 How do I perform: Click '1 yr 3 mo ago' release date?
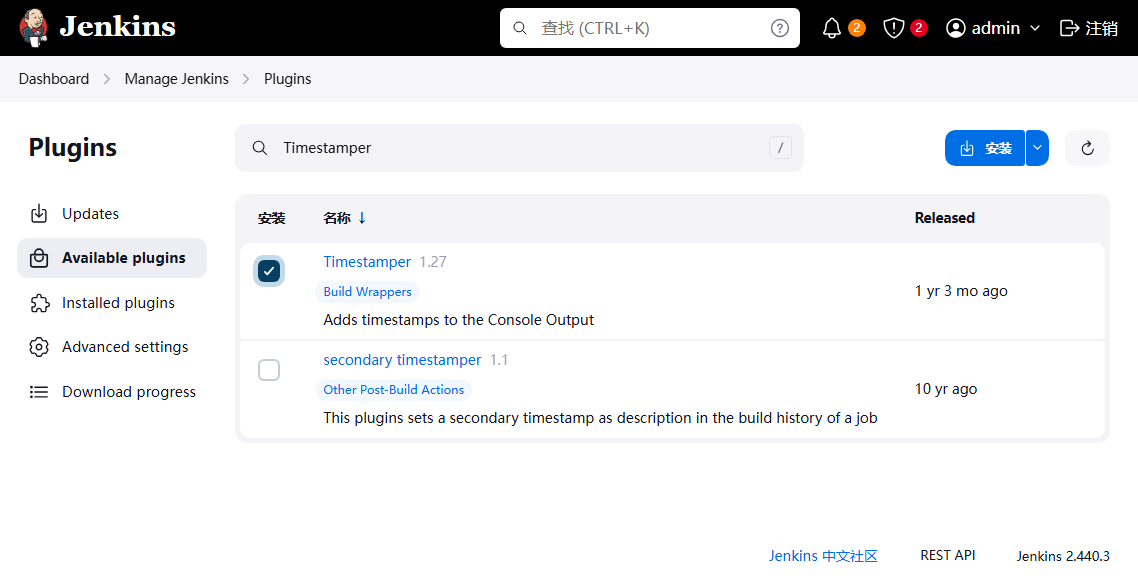click(x=961, y=291)
